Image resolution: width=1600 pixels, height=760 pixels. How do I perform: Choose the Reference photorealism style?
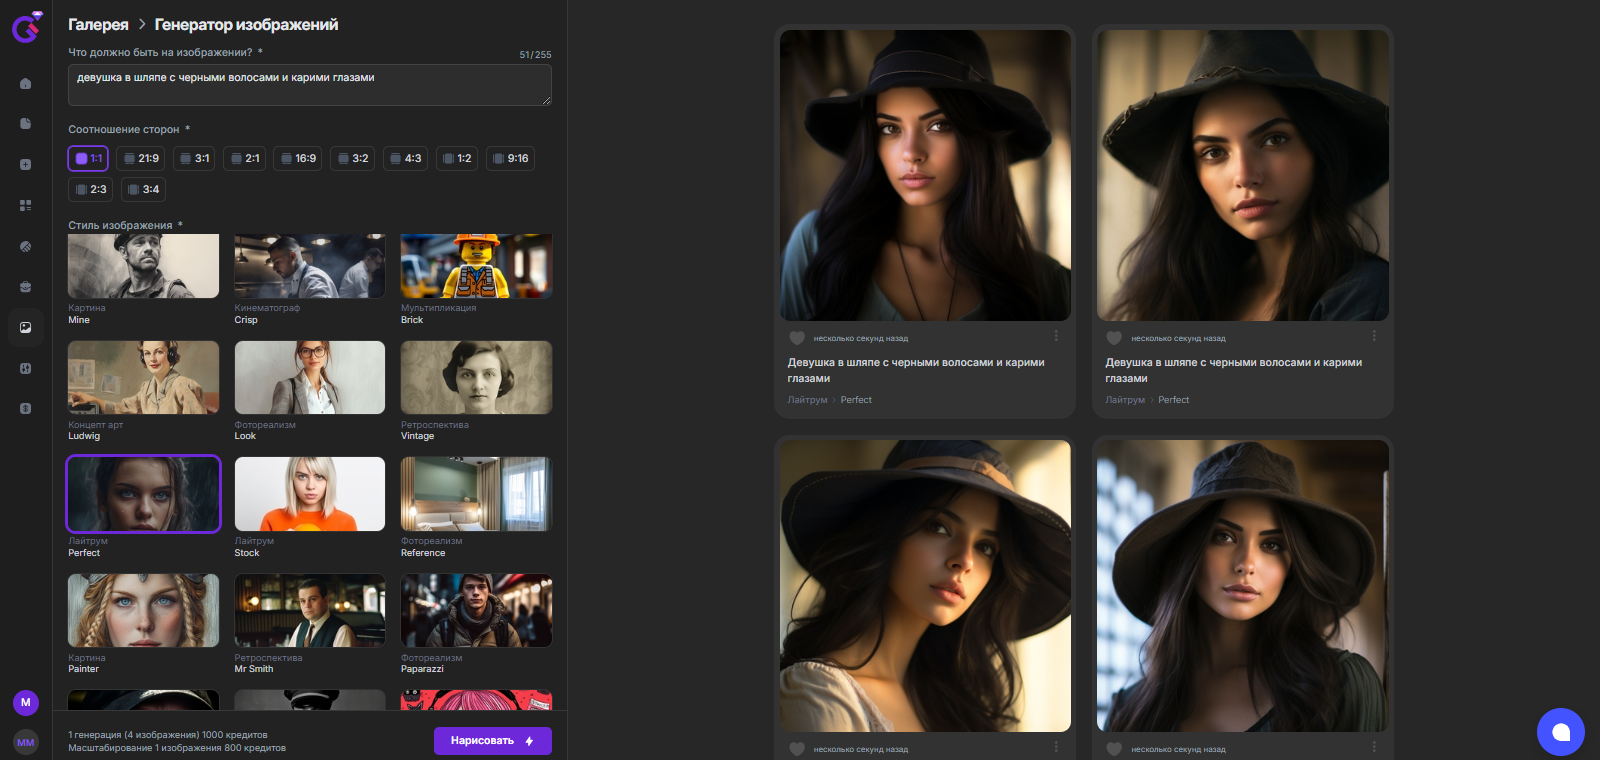pyautogui.click(x=476, y=494)
